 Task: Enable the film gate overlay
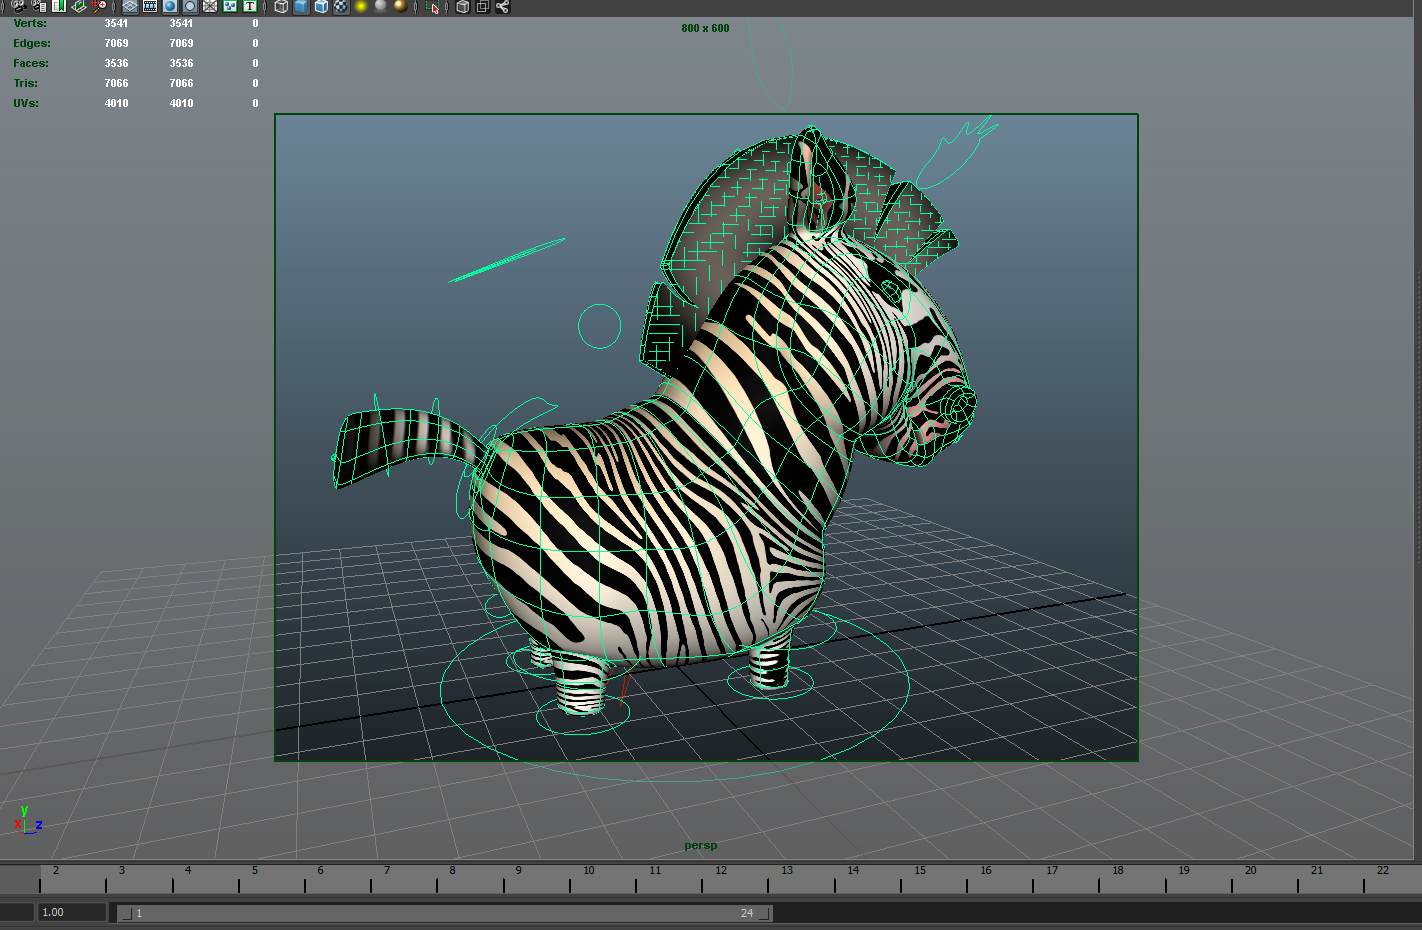tap(148, 6)
